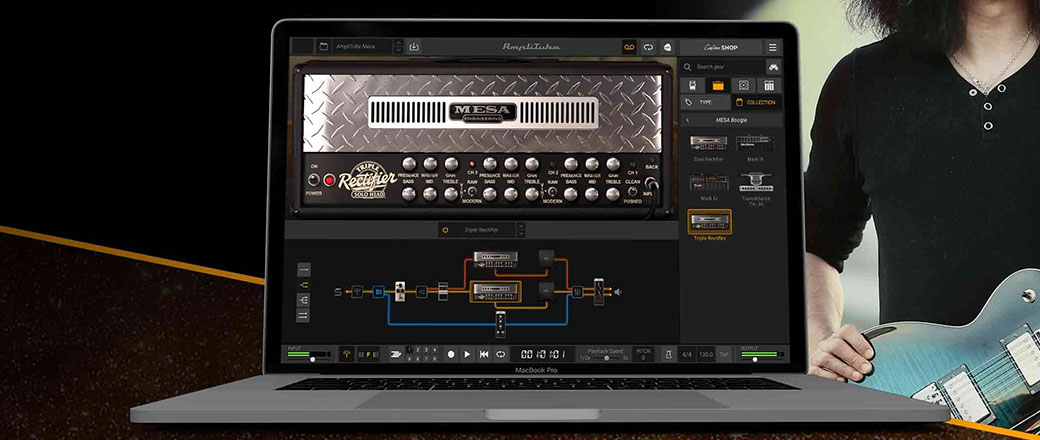
Task: Click the play button
Action: [x=467, y=354]
